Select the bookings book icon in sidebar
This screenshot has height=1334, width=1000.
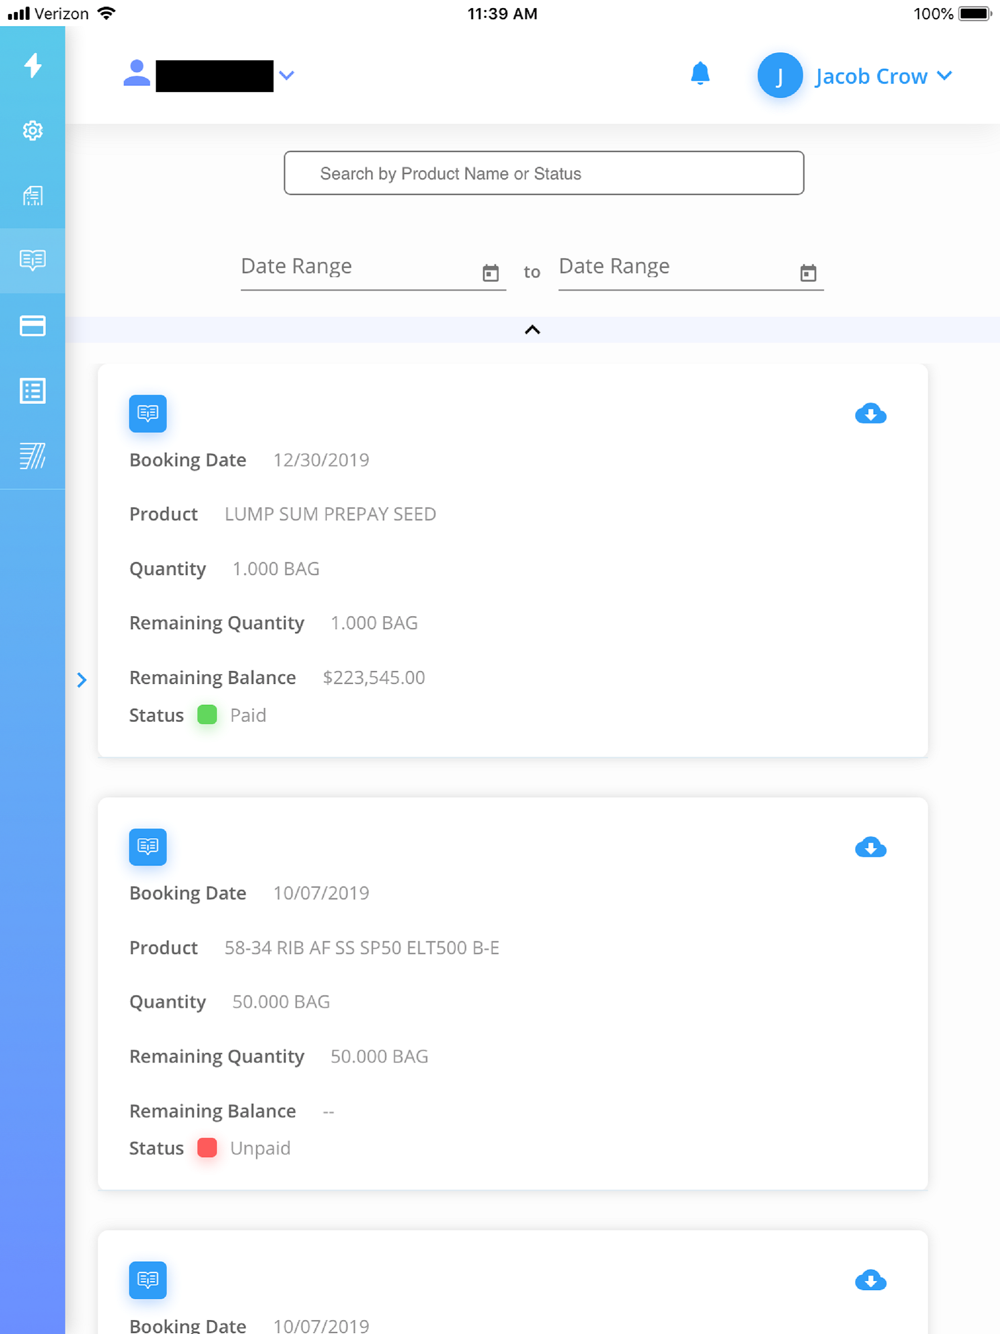(x=33, y=260)
